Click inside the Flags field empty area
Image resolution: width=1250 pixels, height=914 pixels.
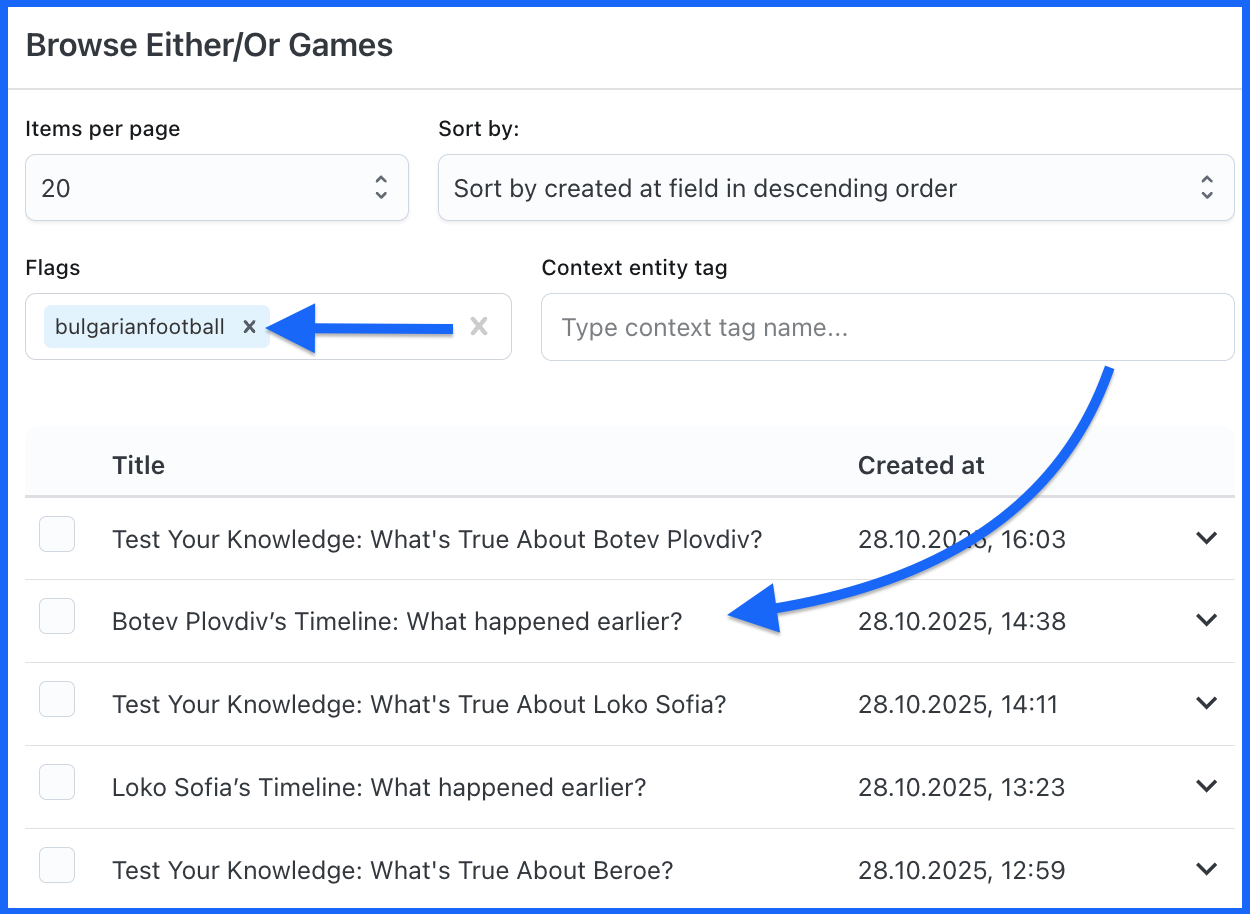tap(370, 327)
